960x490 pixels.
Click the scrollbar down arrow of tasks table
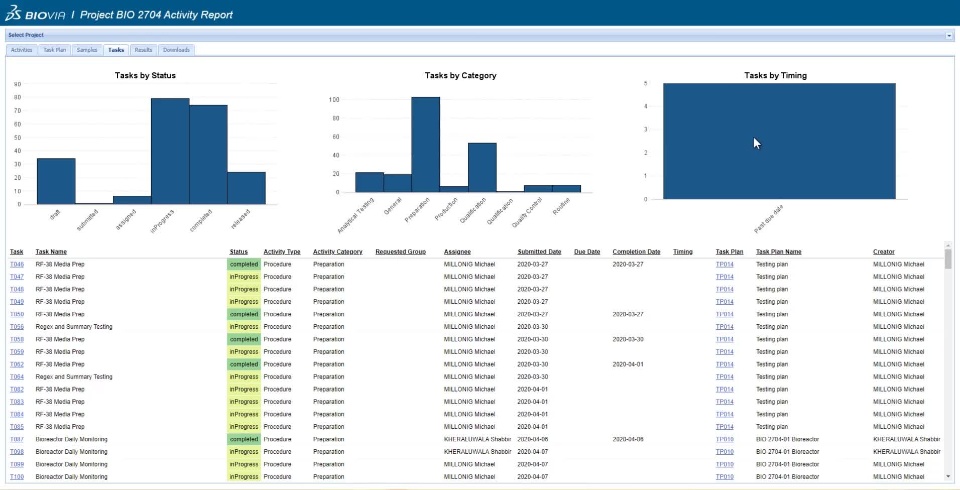[948, 476]
